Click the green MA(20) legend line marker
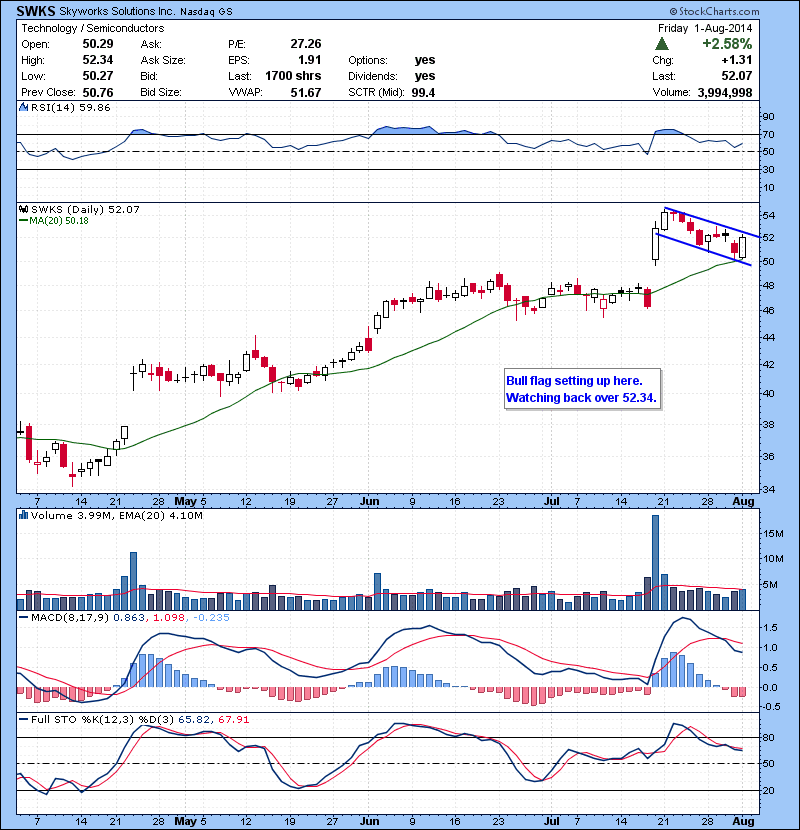 [23, 221]
